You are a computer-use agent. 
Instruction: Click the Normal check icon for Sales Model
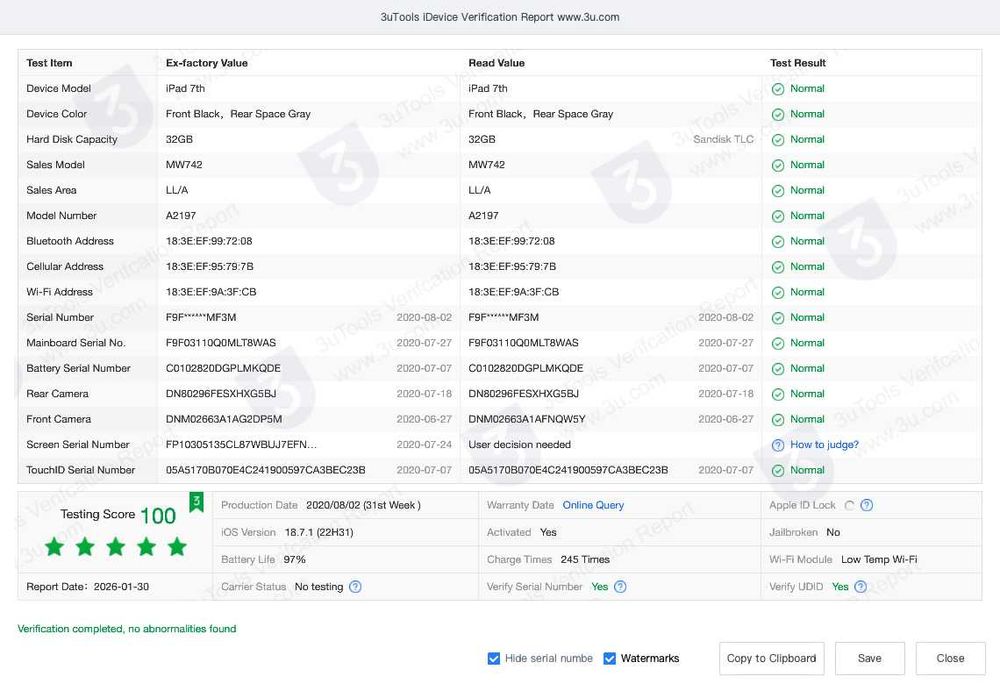[777, 165]
